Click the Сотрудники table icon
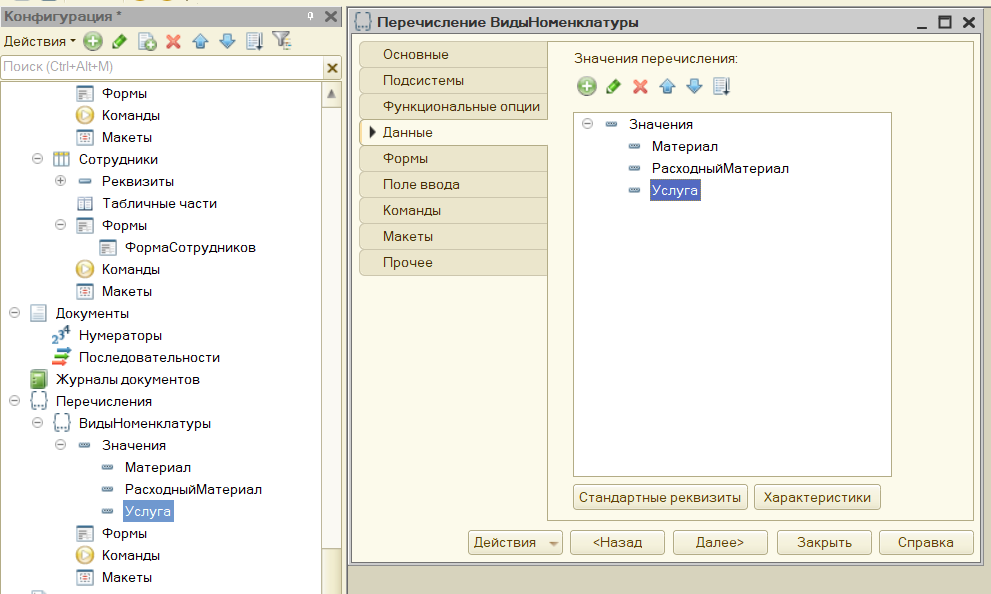Viewport: 991px width, 594px height. click(x=61, y=159)
